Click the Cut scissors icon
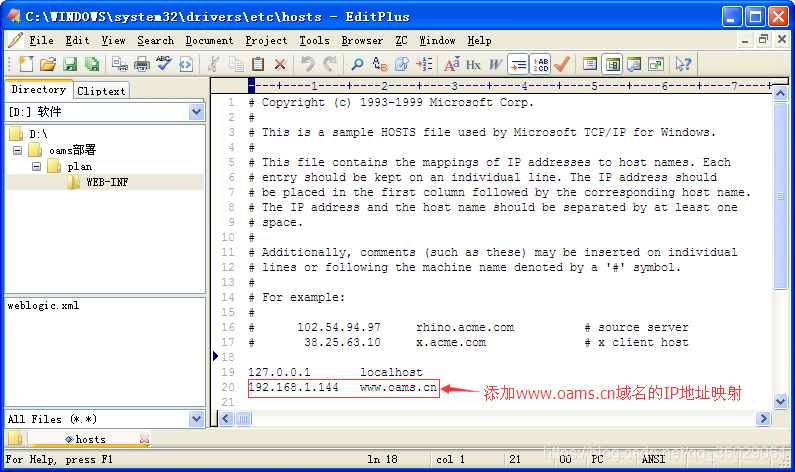This screenshot has height=472, width=795. pyautogui.click(x=213, y=64)
